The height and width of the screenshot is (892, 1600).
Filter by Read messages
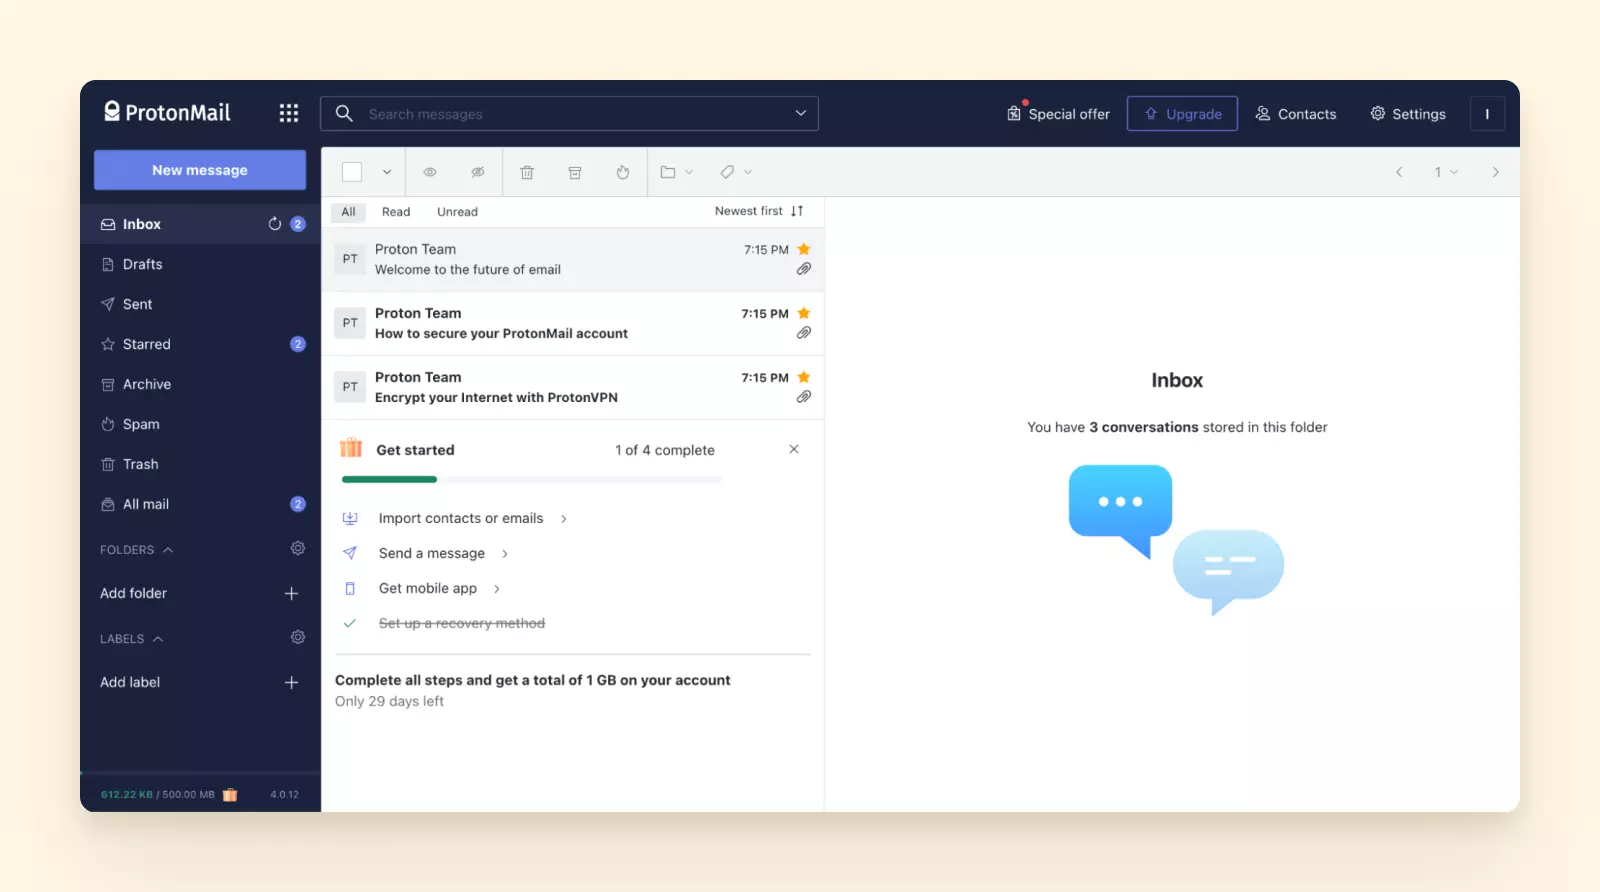tap(396, 212)
